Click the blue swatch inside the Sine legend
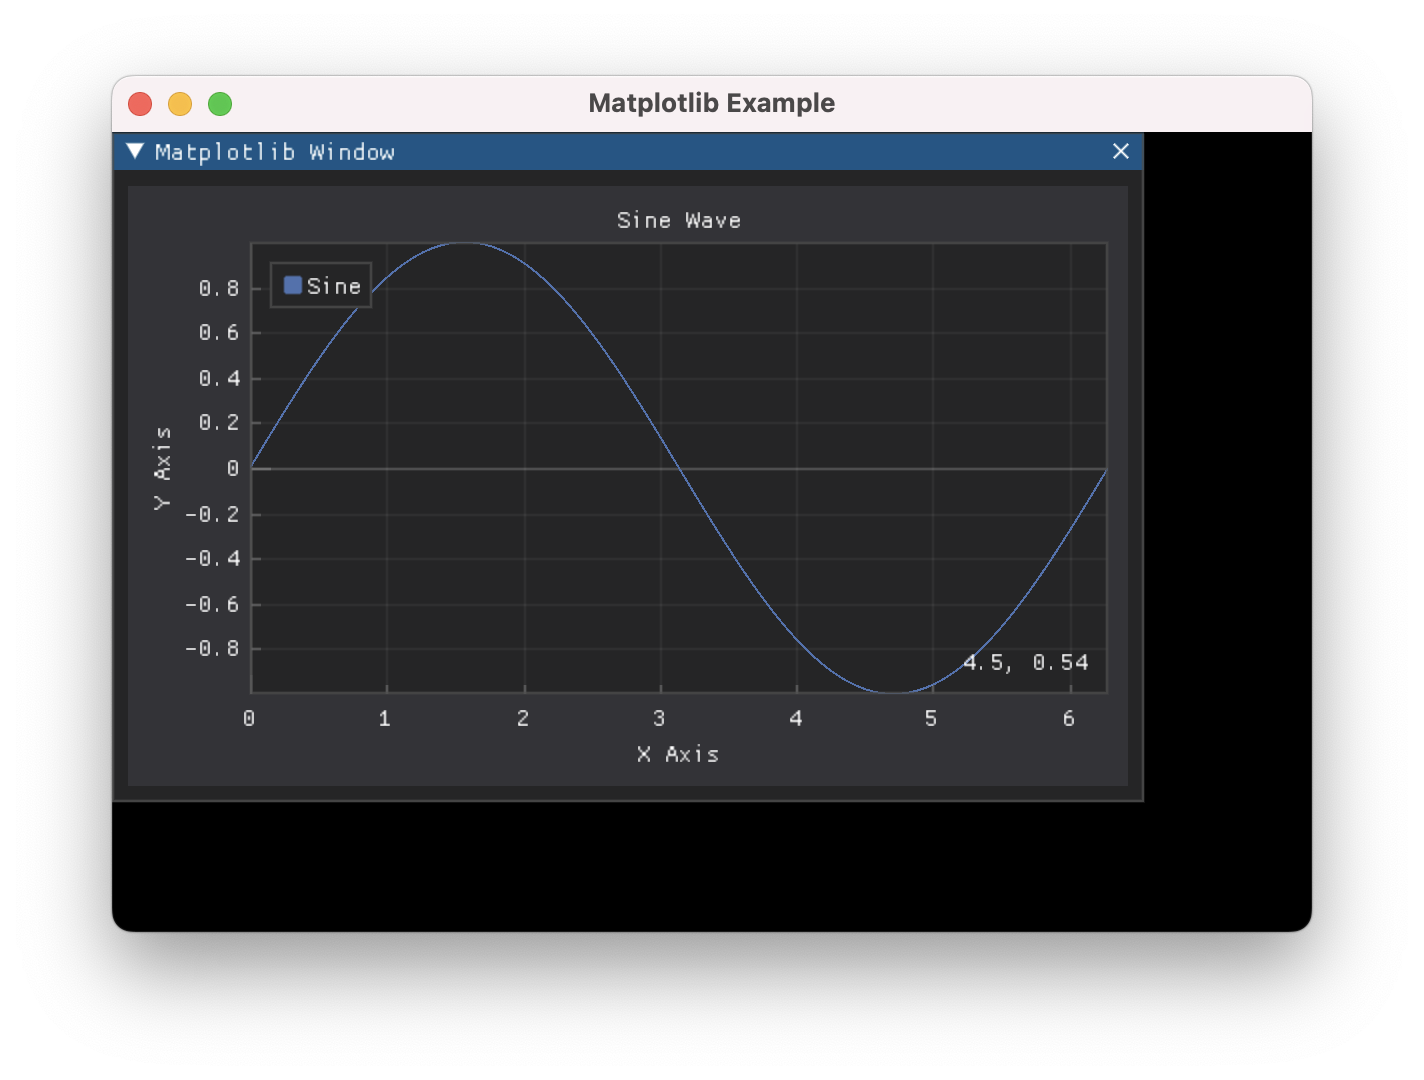The height and width of the screenshot is (1080, 1424). click(291, 284)
